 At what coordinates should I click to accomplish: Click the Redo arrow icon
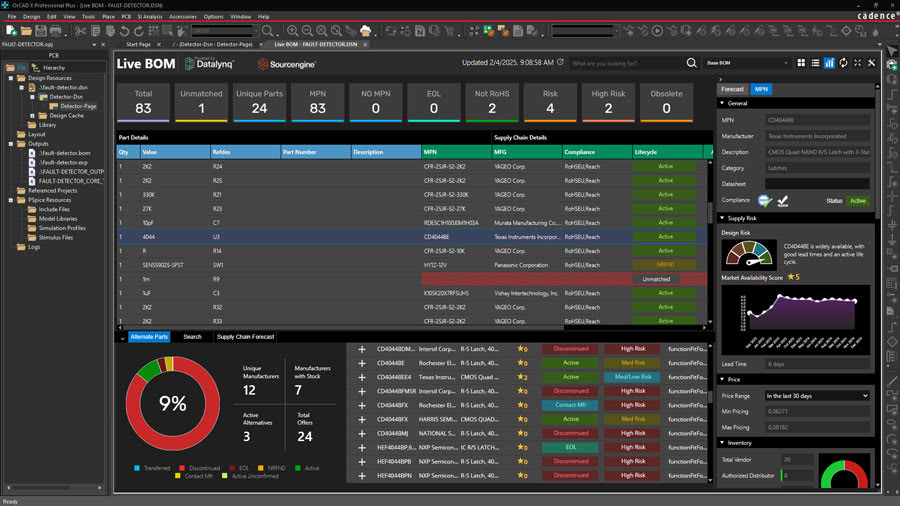(x=138, y=30)
